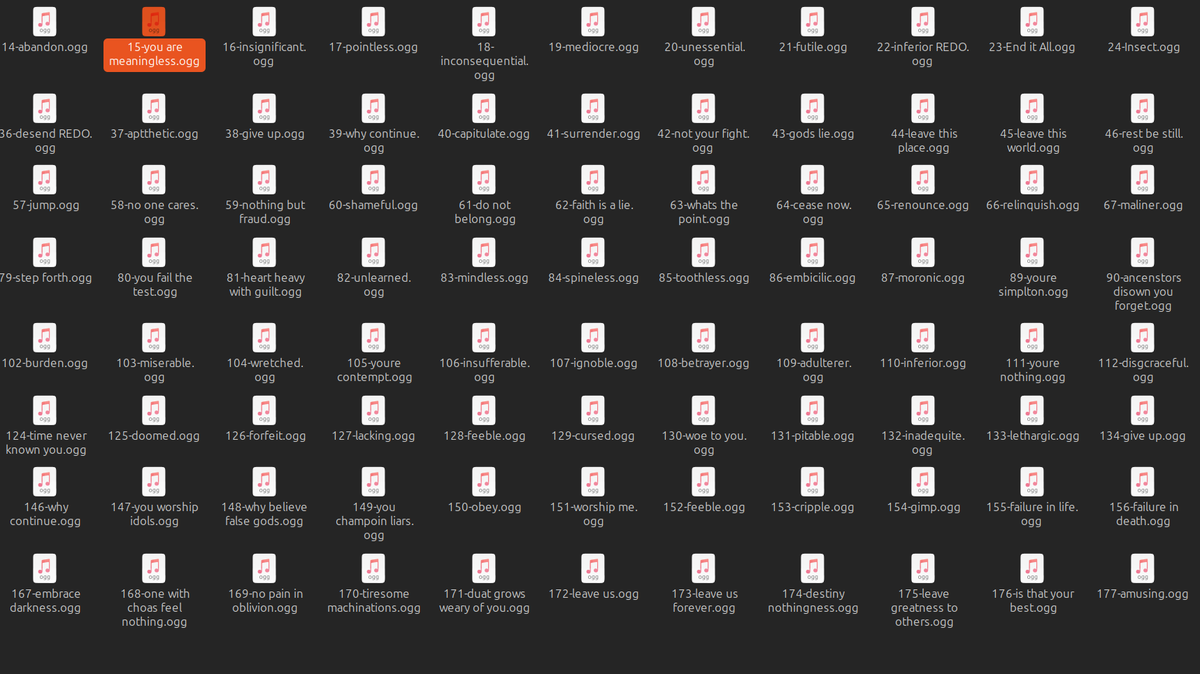The height and width of the screenshot is (674, 1200).
Task: Click '155-failure in life.ogg' label
Action: 1033,514
